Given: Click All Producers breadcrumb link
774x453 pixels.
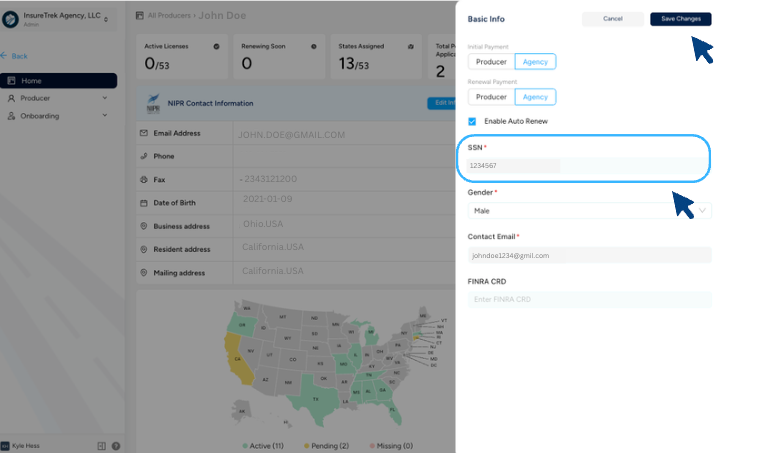Looking at the screenshot, I should click(x=170, y=16).
